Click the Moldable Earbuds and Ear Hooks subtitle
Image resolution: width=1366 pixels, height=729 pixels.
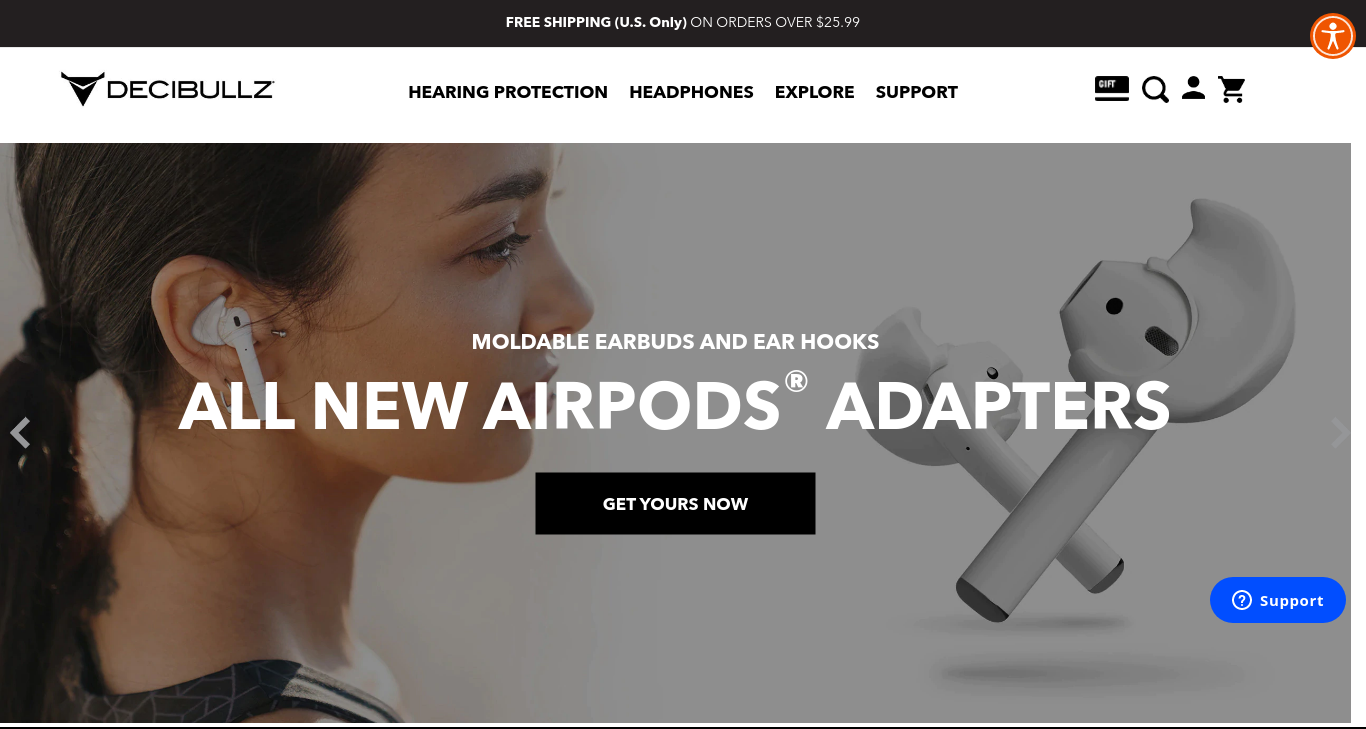tap(675, 342)
